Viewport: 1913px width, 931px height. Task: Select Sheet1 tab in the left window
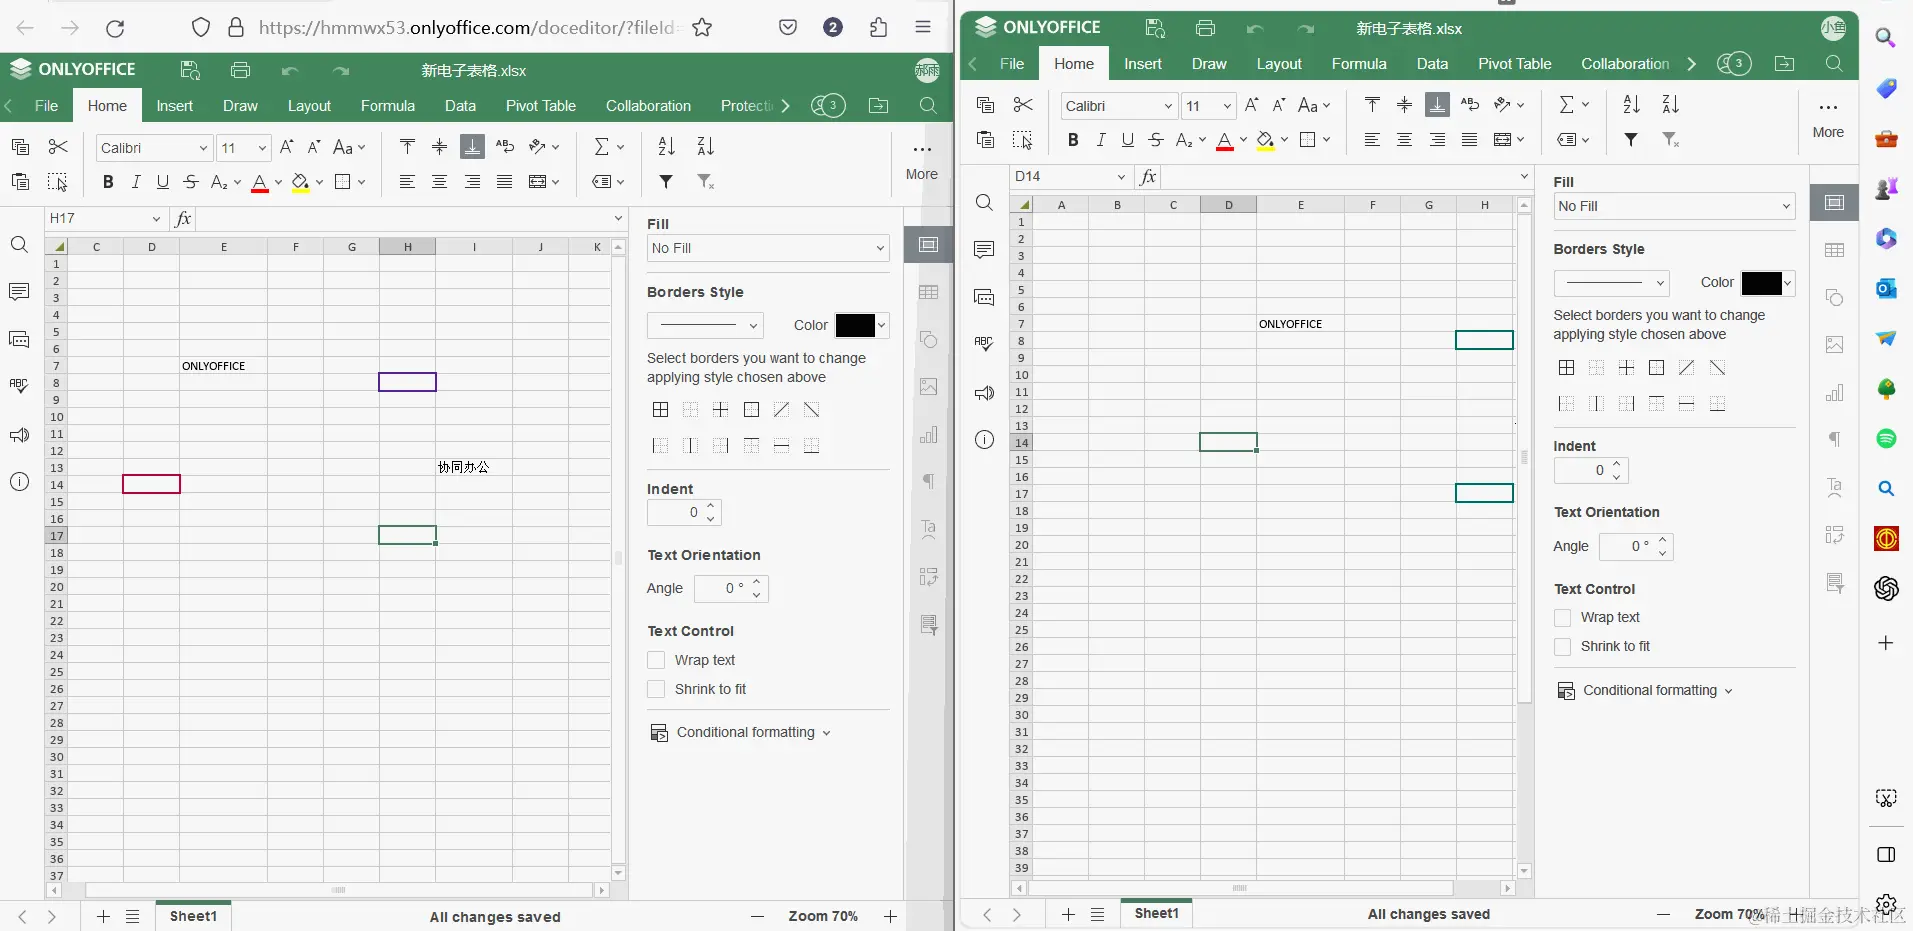(x=193, y=916)
